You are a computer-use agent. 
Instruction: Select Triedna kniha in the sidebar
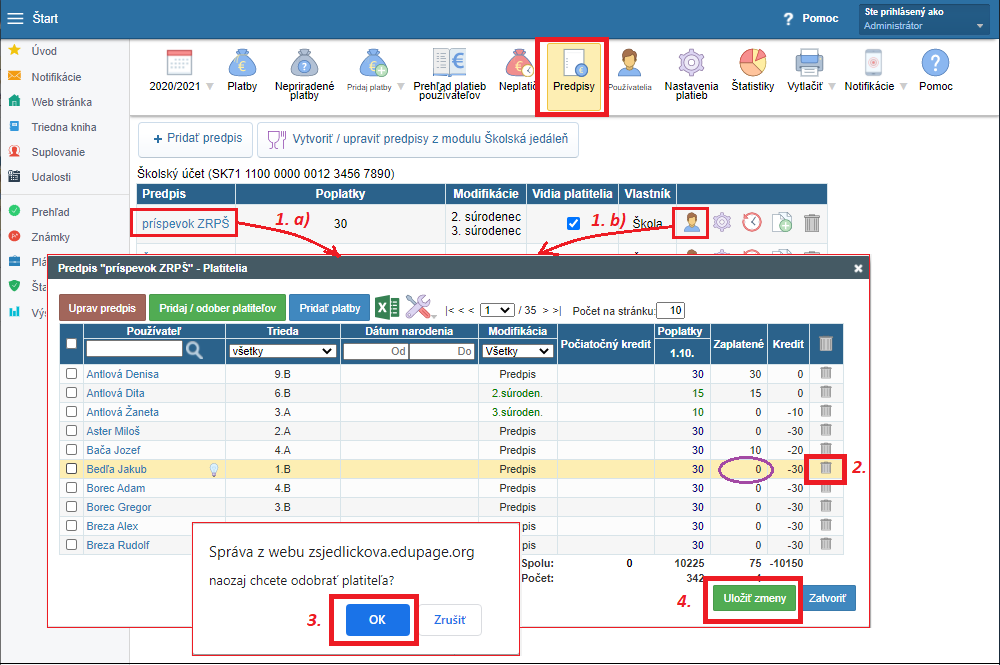63,127
